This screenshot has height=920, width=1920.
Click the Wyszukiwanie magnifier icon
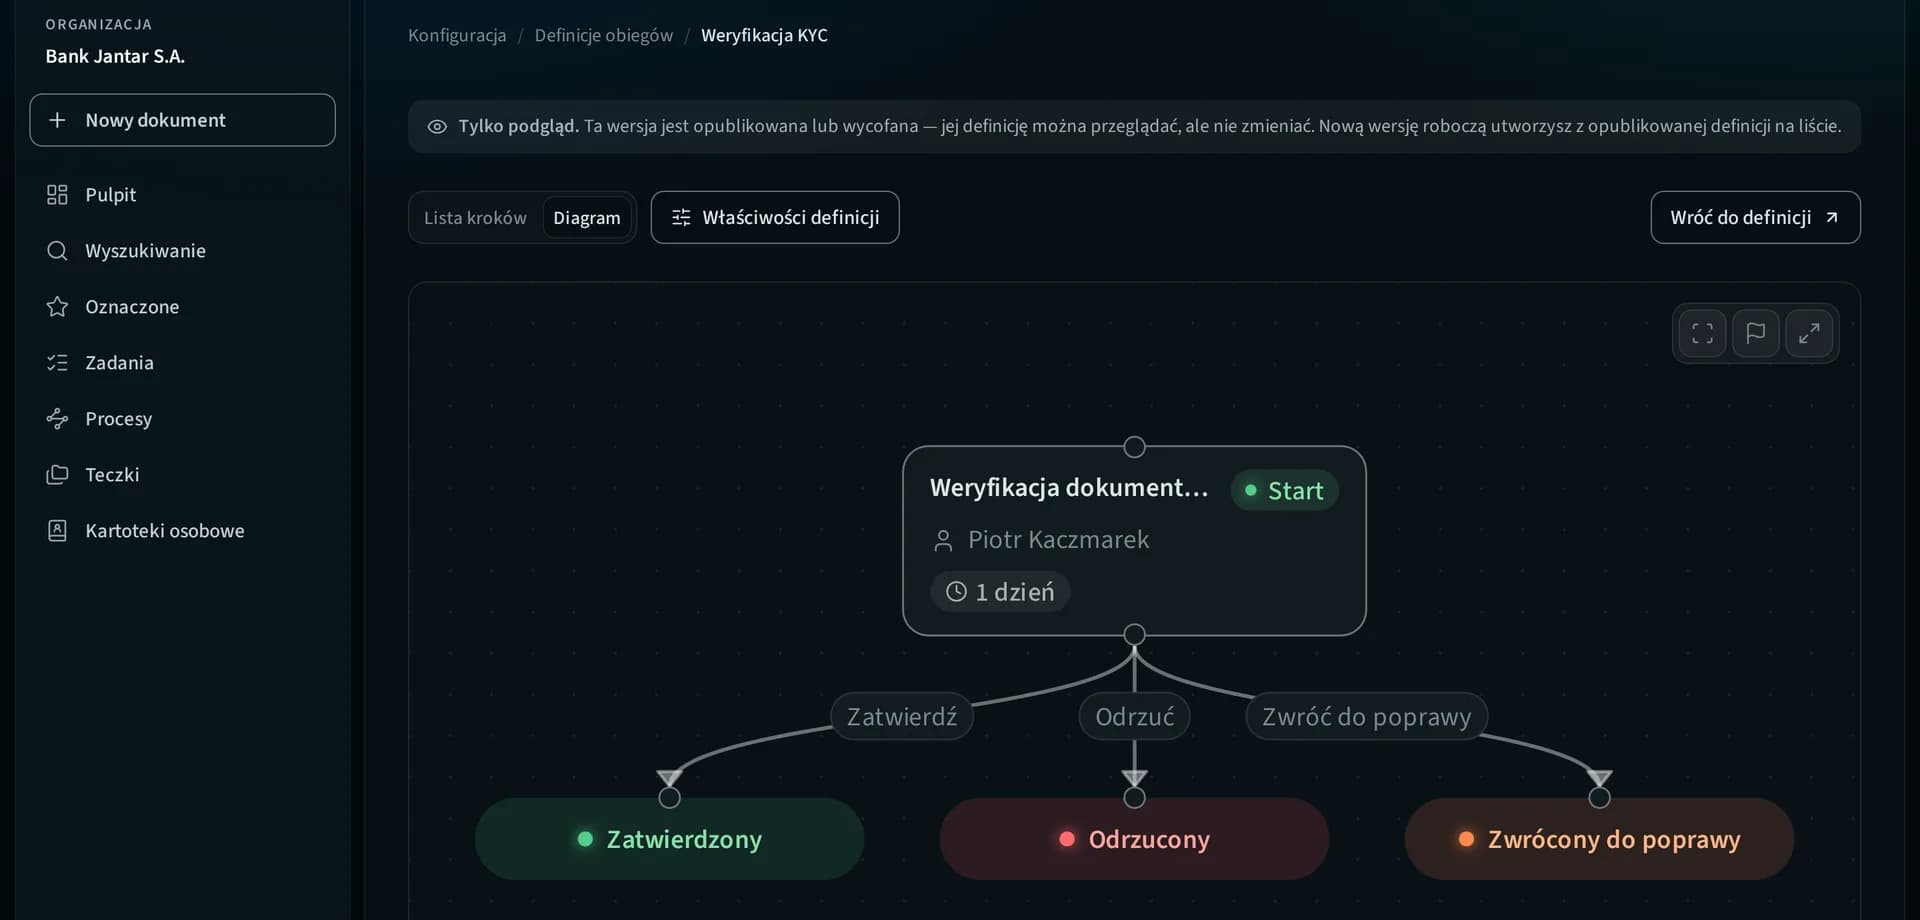tap(58, 251)
